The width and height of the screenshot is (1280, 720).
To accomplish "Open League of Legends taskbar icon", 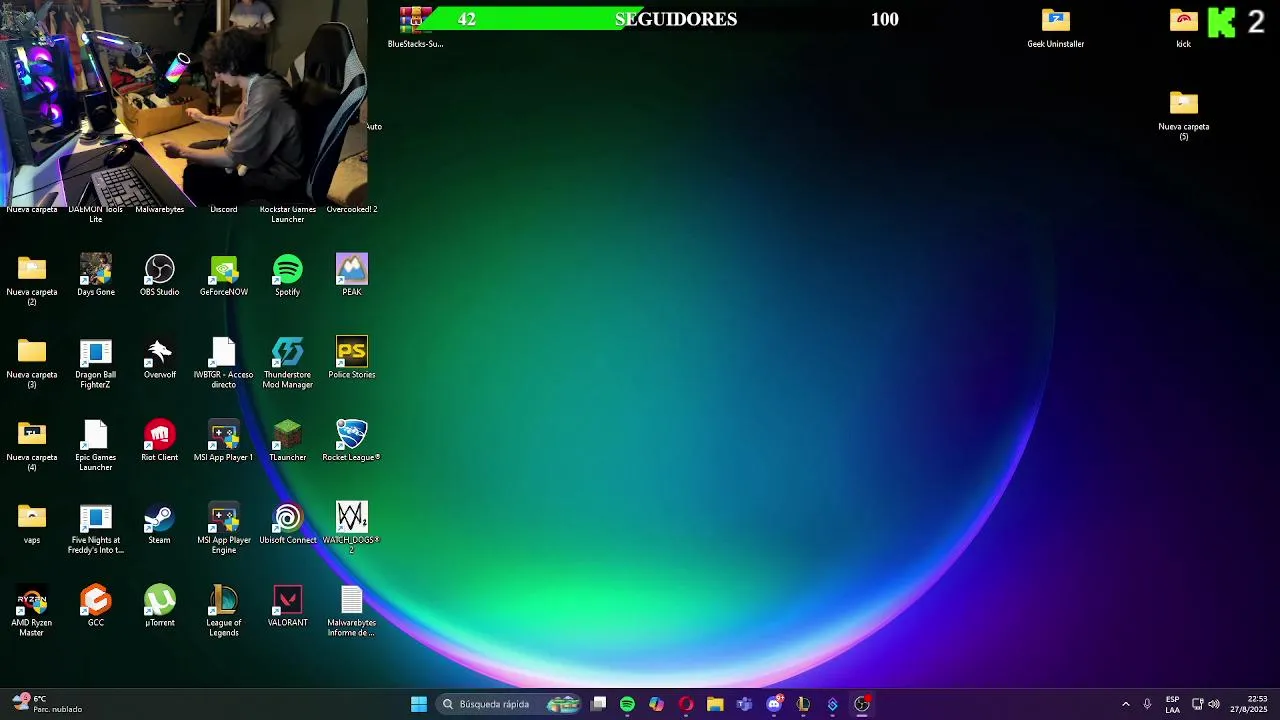I will coord(803,704).
